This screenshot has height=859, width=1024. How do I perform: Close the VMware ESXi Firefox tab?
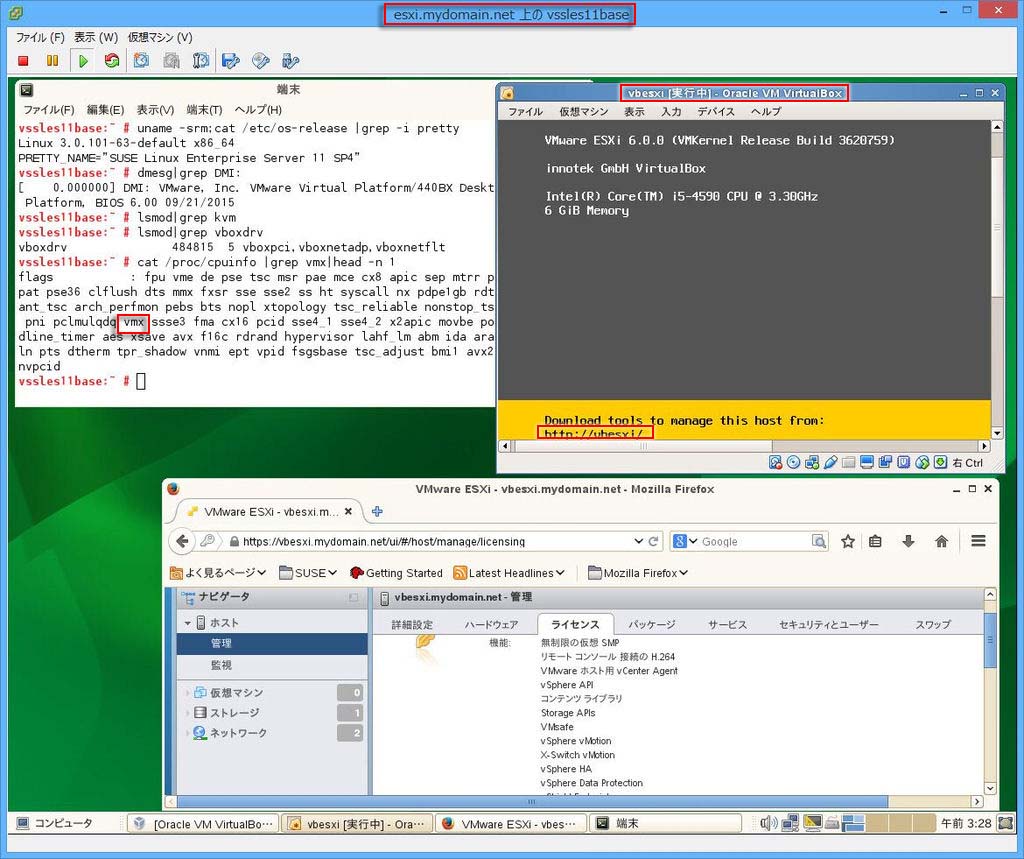pyautogui.click(x=348, y=511)
